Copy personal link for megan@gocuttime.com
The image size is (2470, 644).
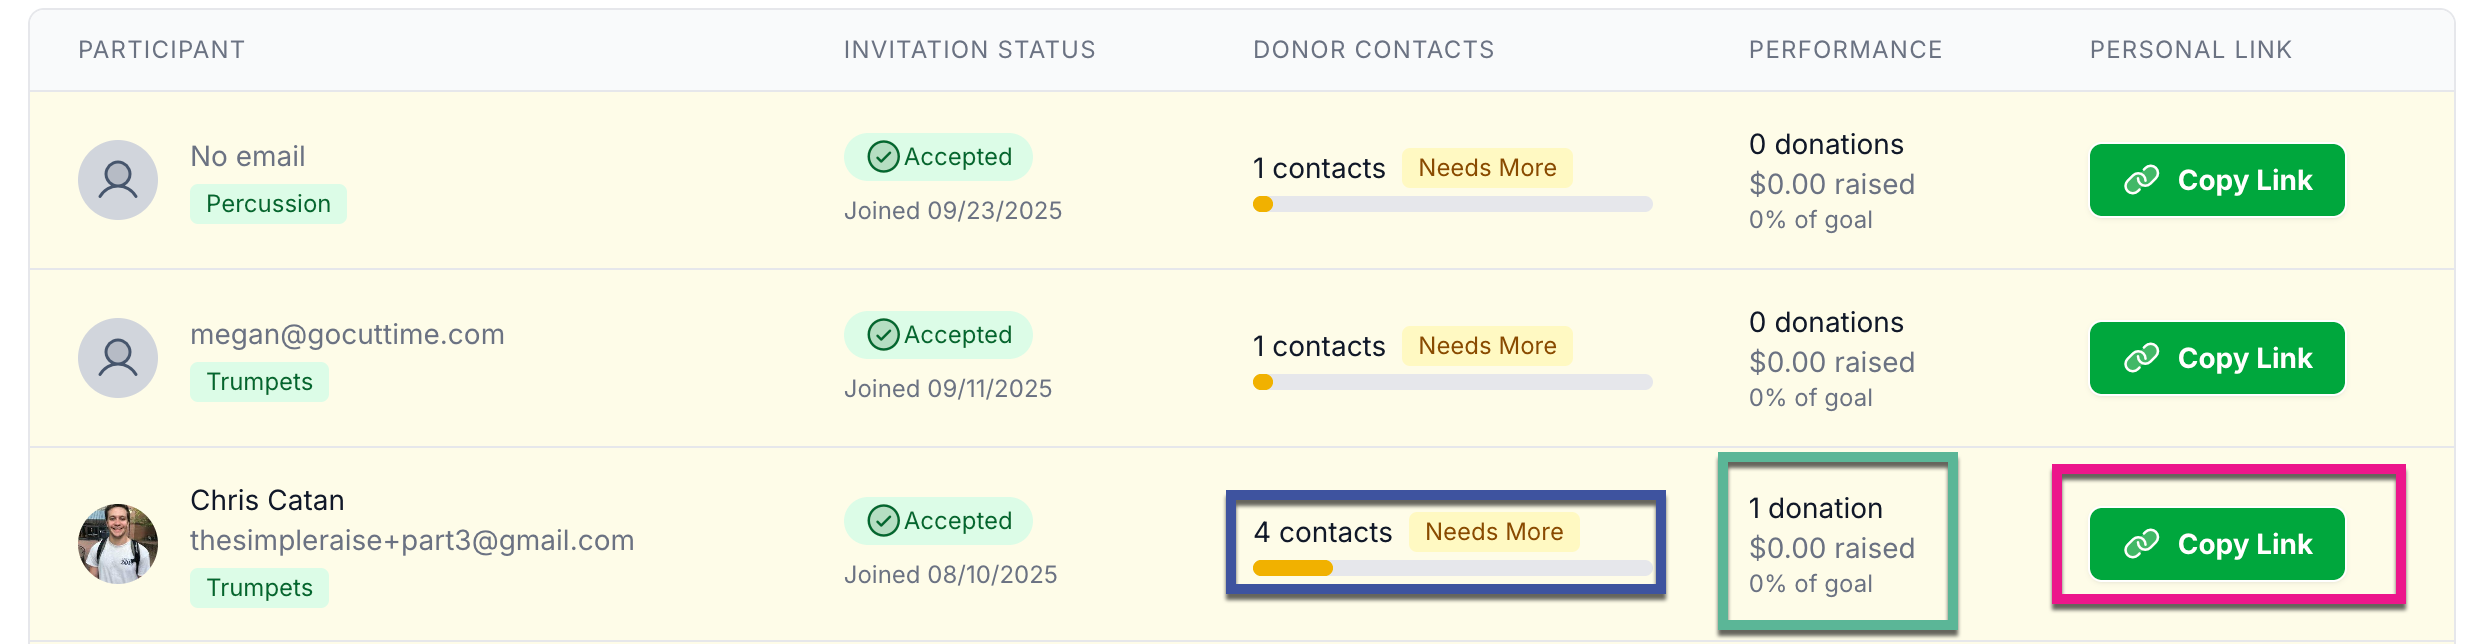pos(2216,358)
